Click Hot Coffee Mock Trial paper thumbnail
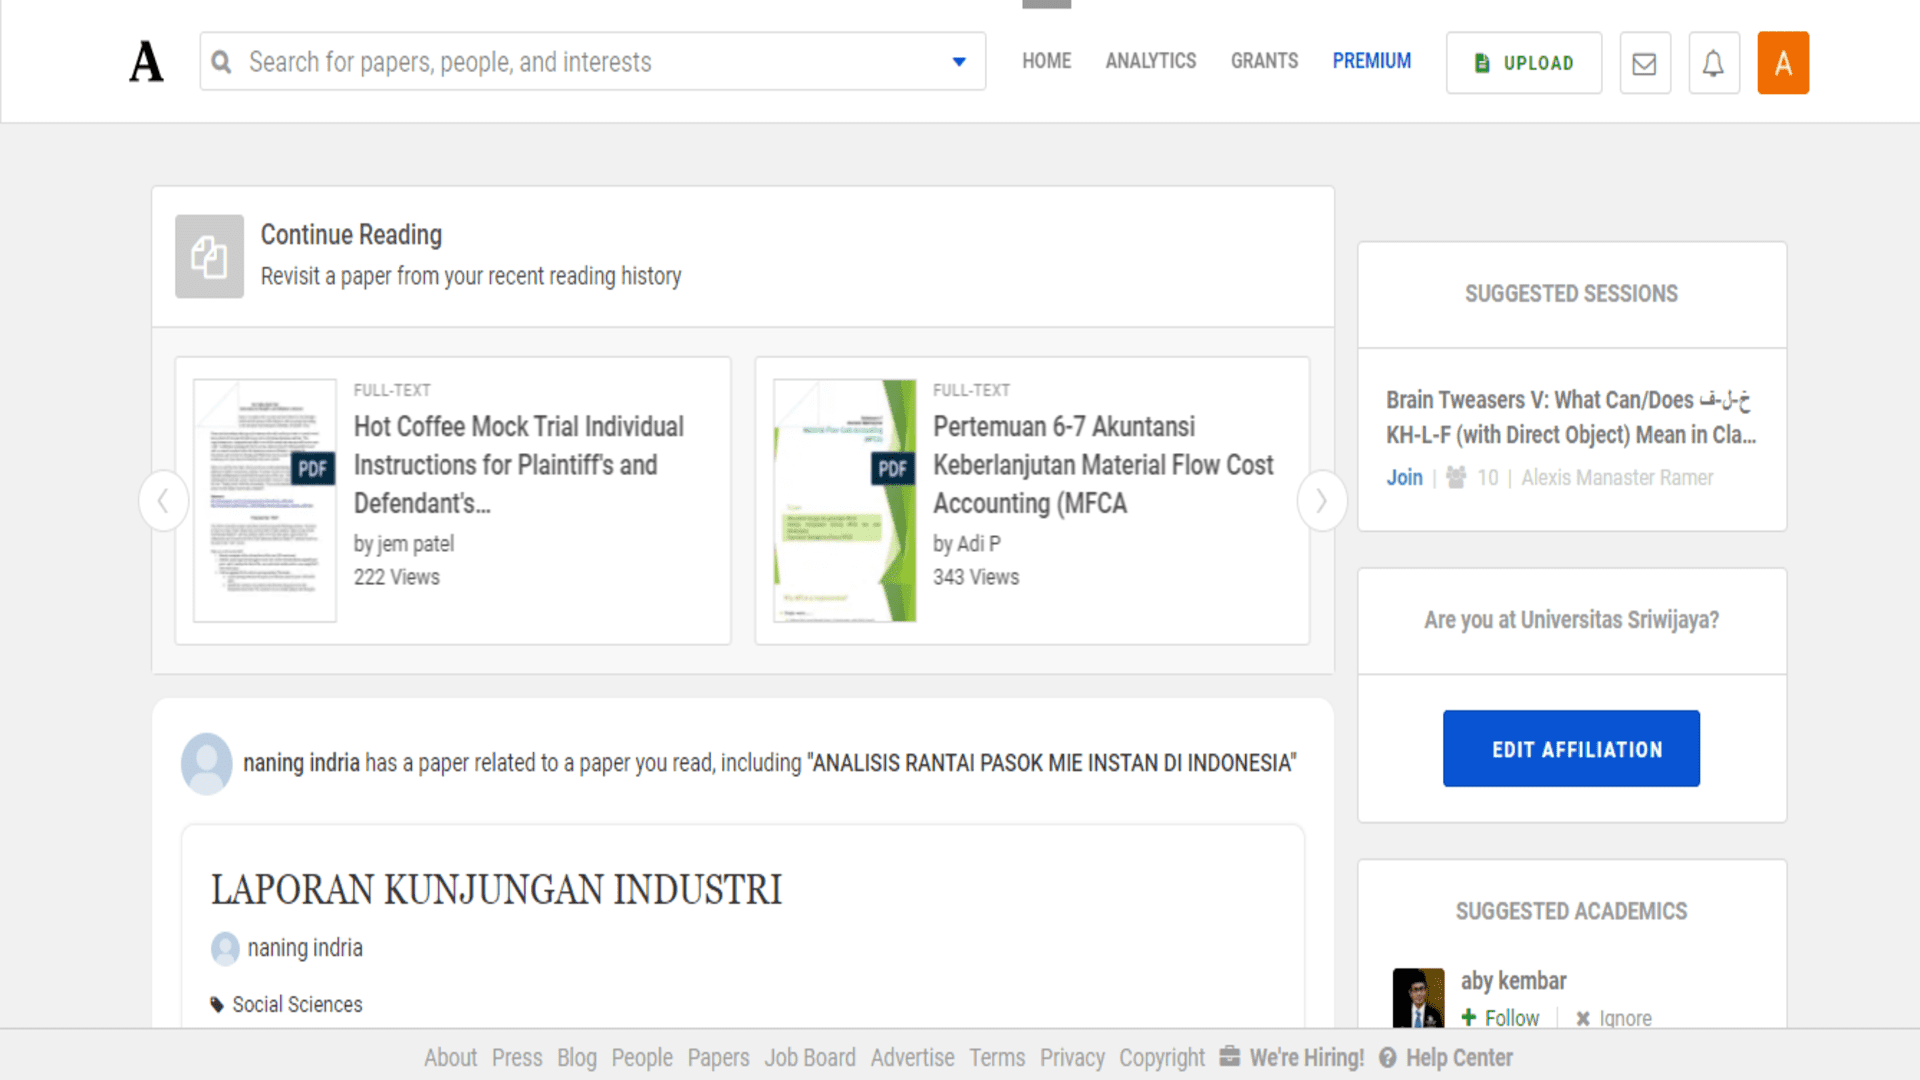 pos(264,500)
